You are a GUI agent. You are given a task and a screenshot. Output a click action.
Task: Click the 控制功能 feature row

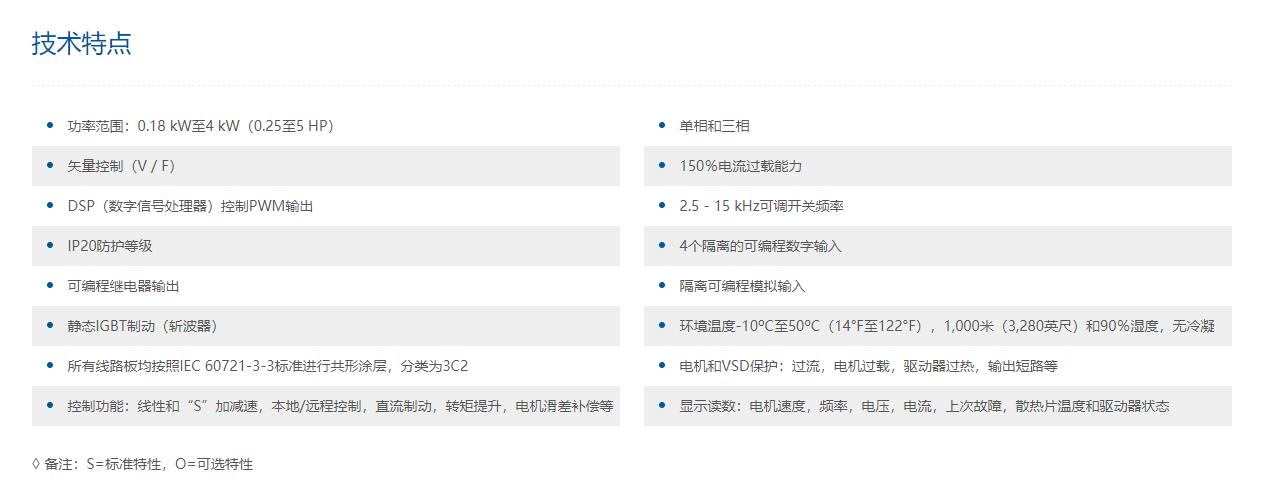coord(340,406)
